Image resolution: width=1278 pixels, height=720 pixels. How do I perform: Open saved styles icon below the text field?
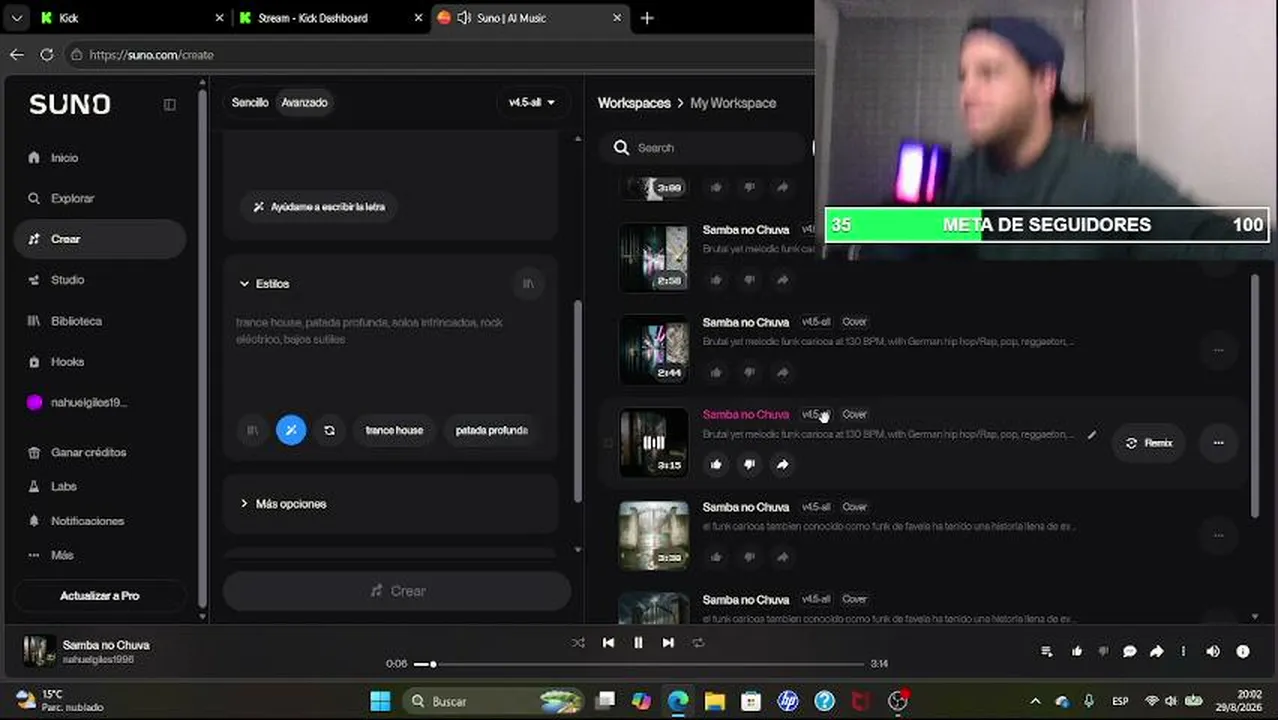tap(252, 430)
